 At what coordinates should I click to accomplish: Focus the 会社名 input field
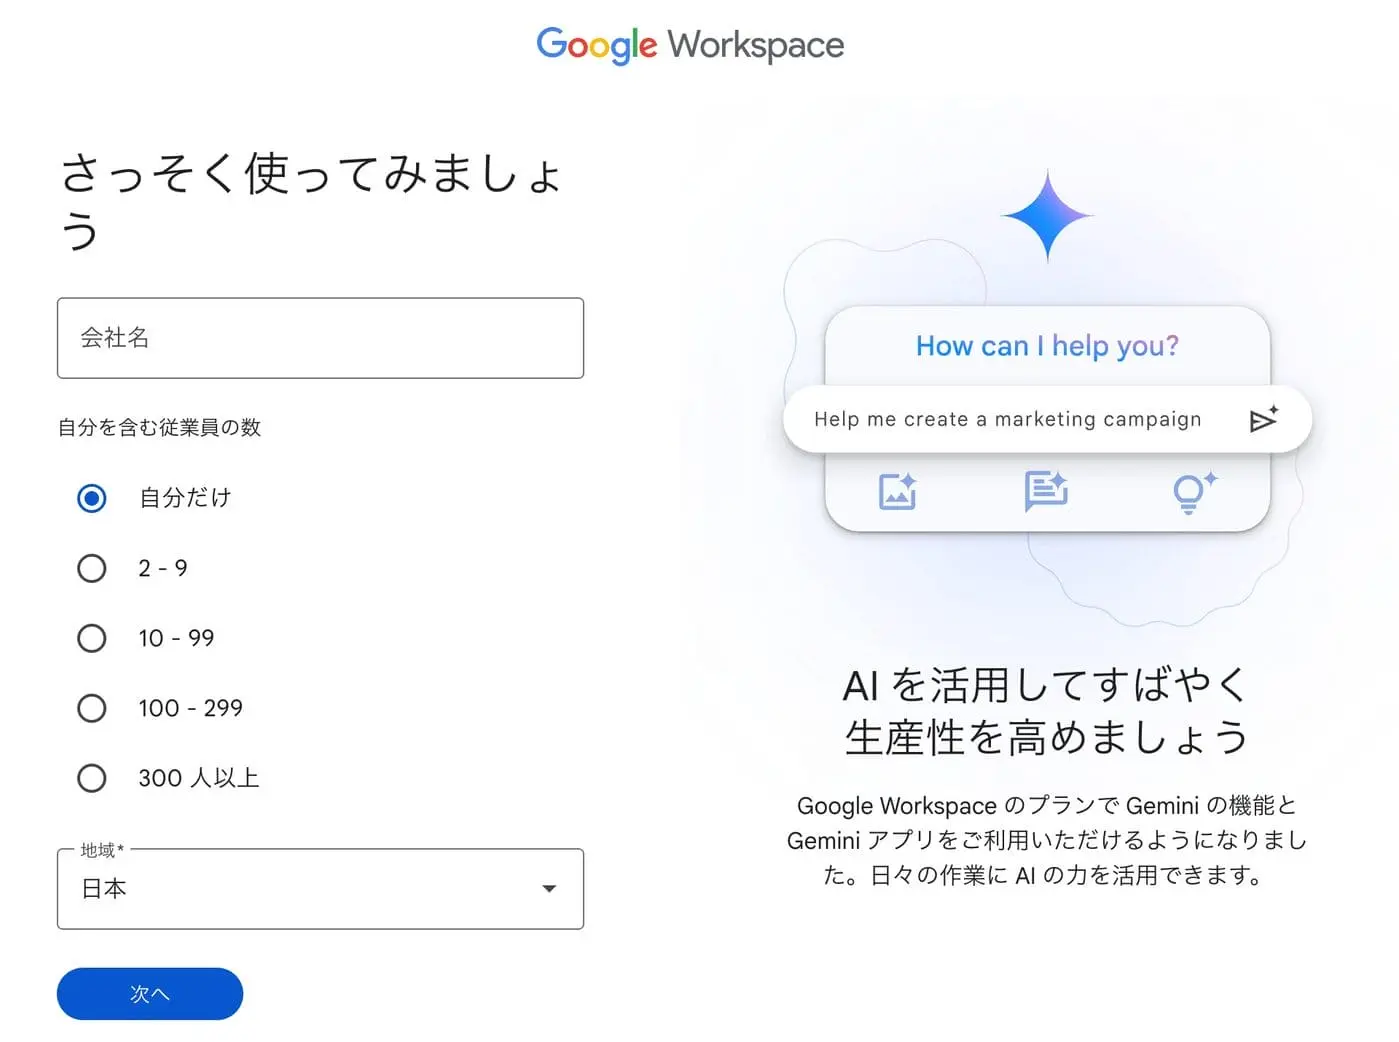[x=320, y=338]
